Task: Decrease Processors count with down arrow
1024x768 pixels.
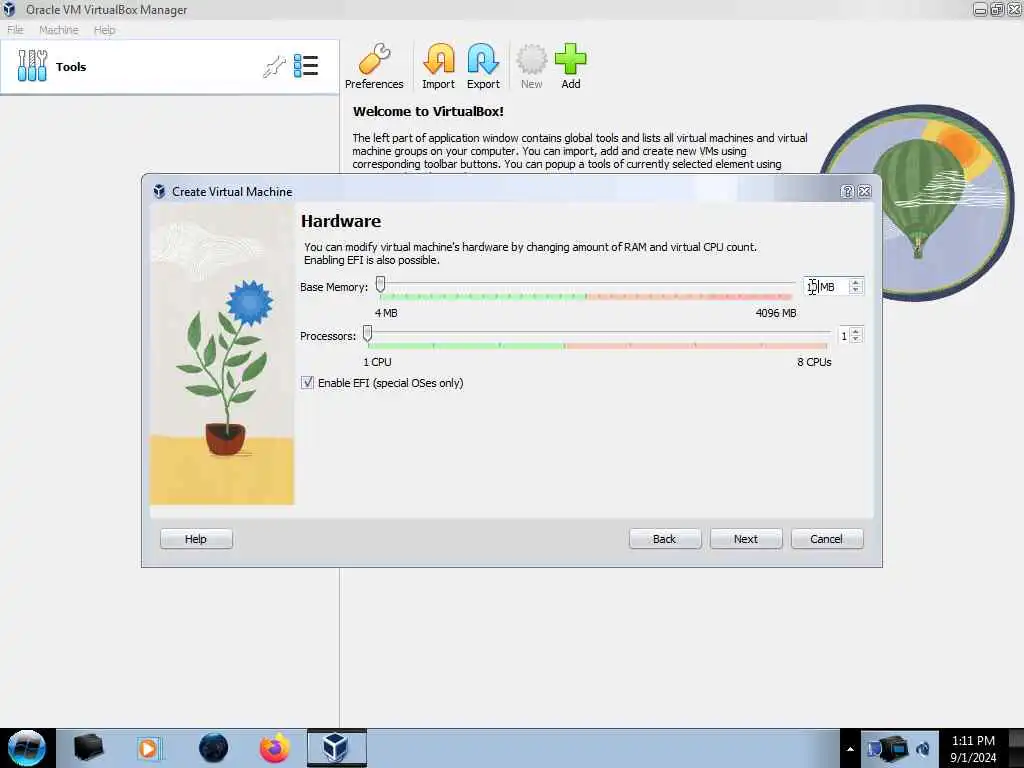Action: tap(856, 340)
